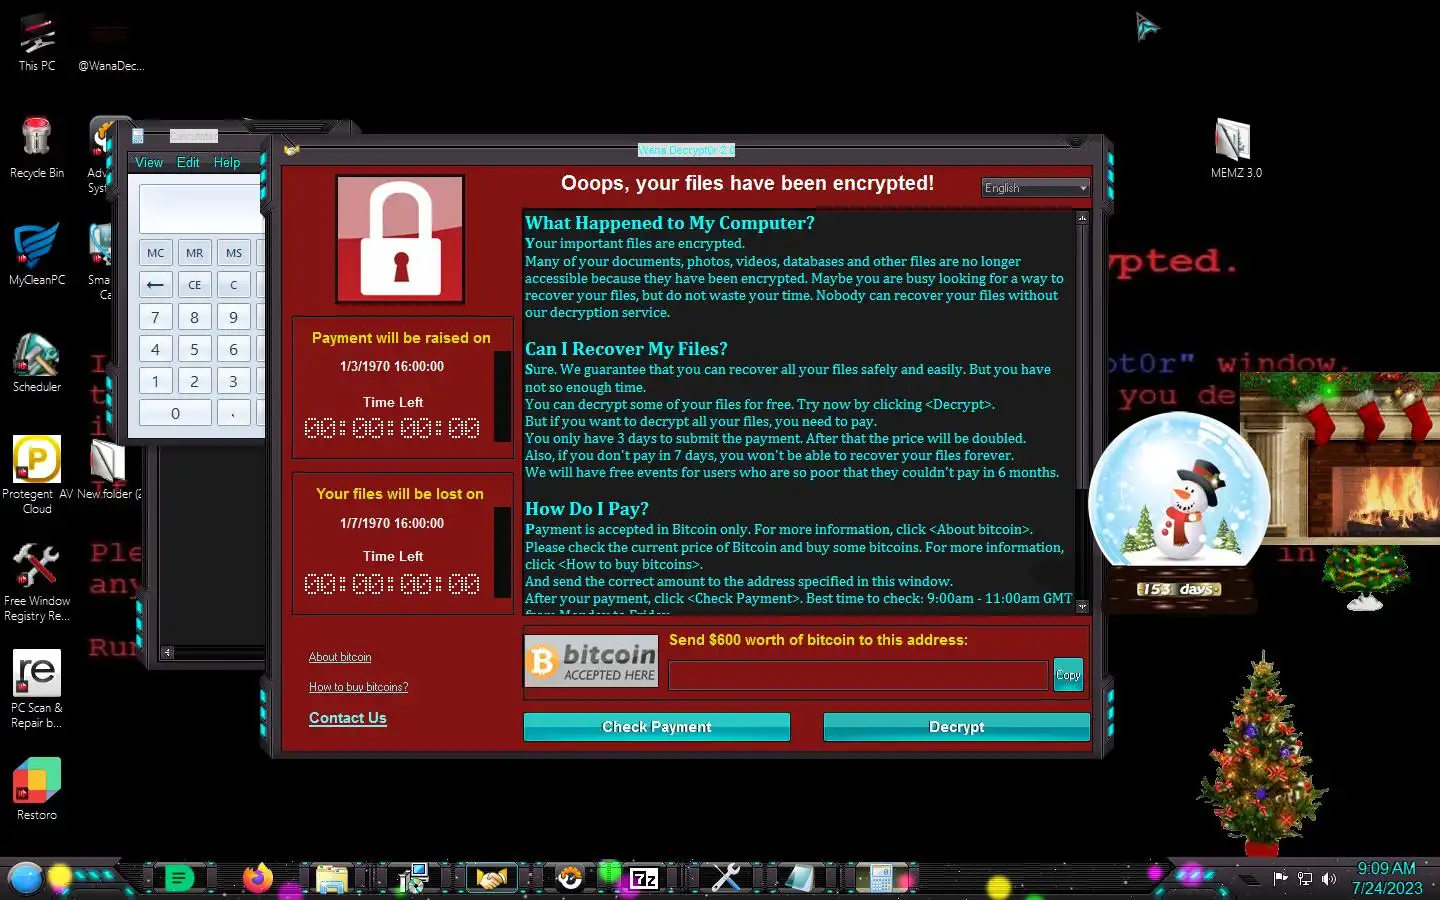Click the message scrollbar up arrow
The image size is (1440, 900).
click(1082, 217)
